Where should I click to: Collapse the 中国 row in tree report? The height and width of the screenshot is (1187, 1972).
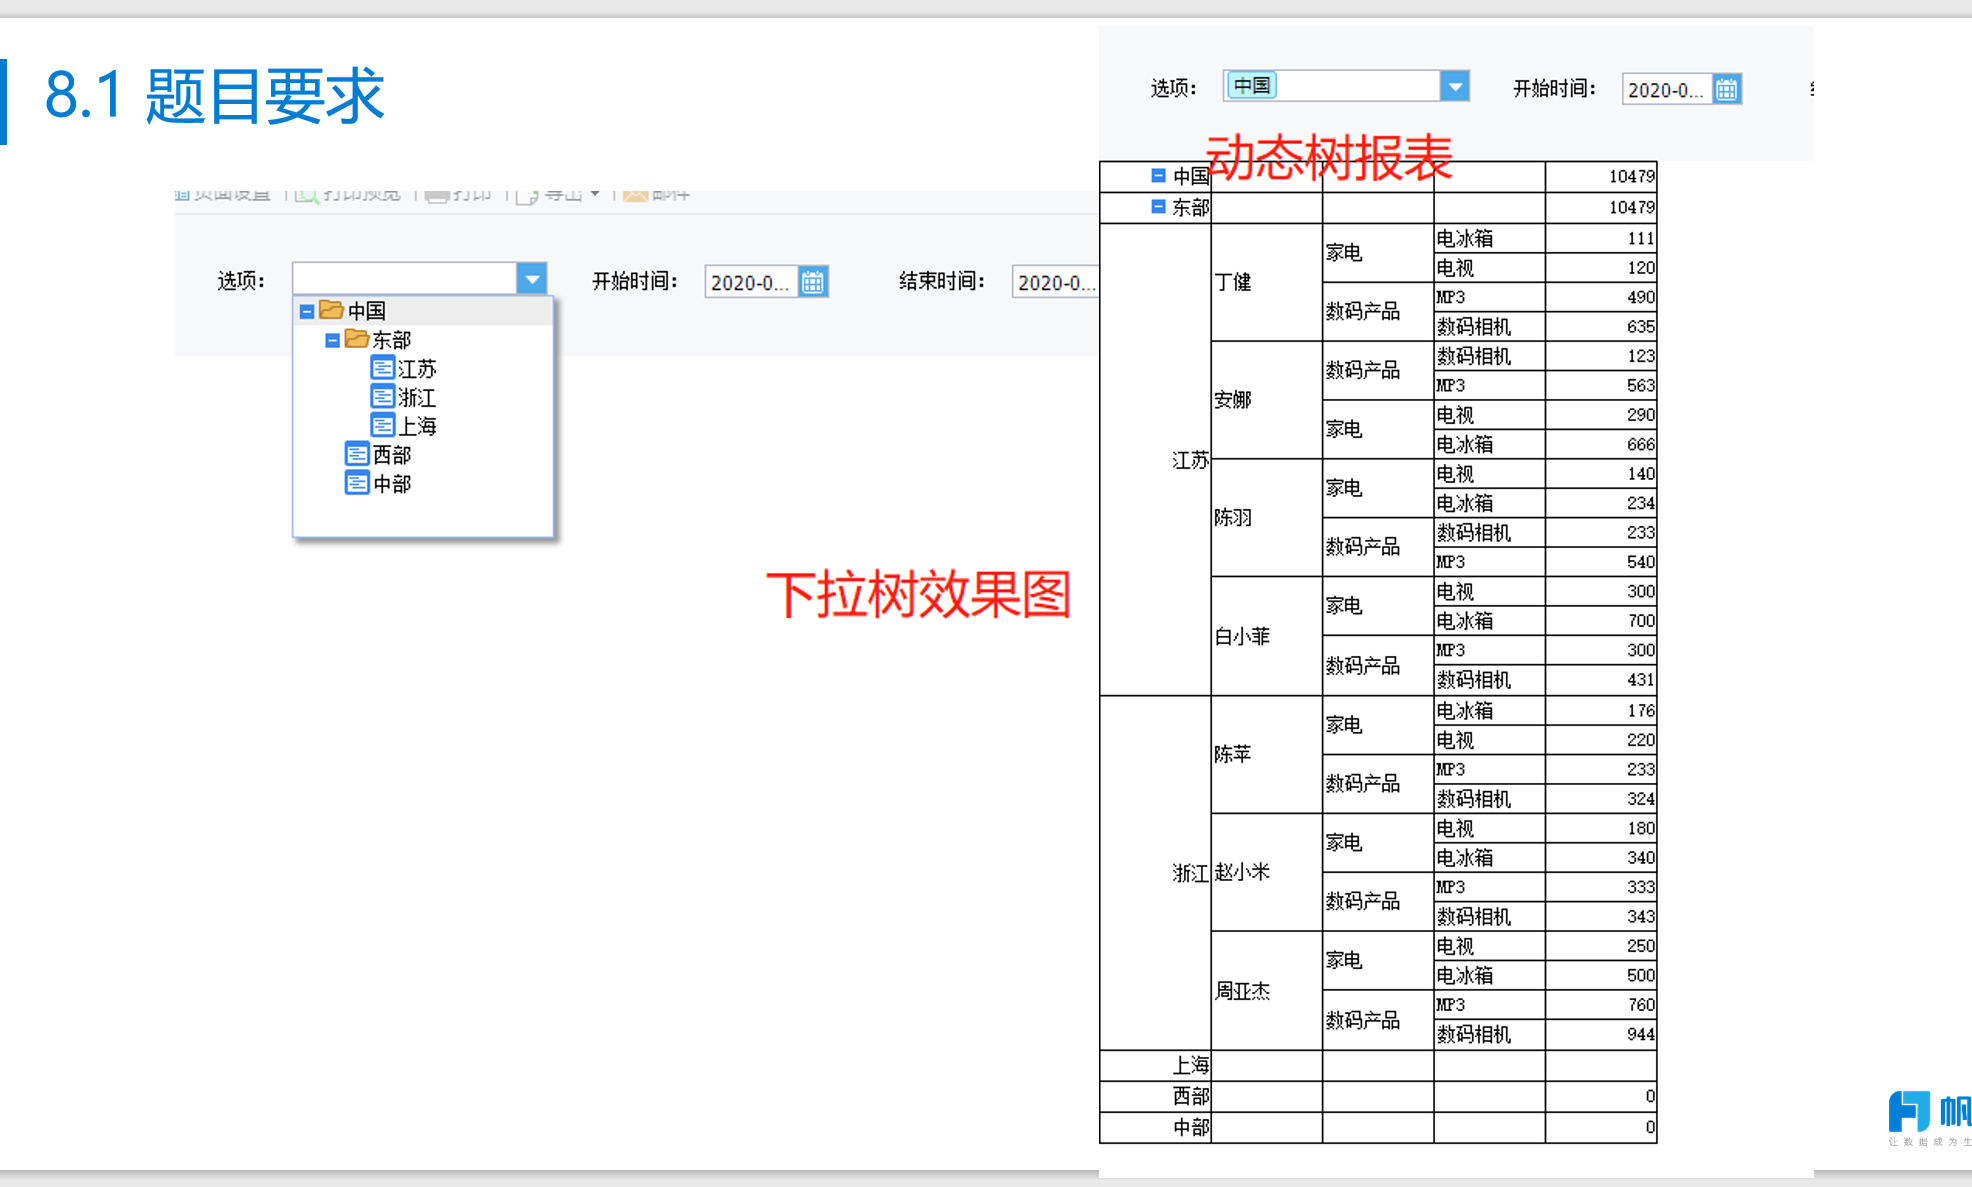tap(1158, 175)
